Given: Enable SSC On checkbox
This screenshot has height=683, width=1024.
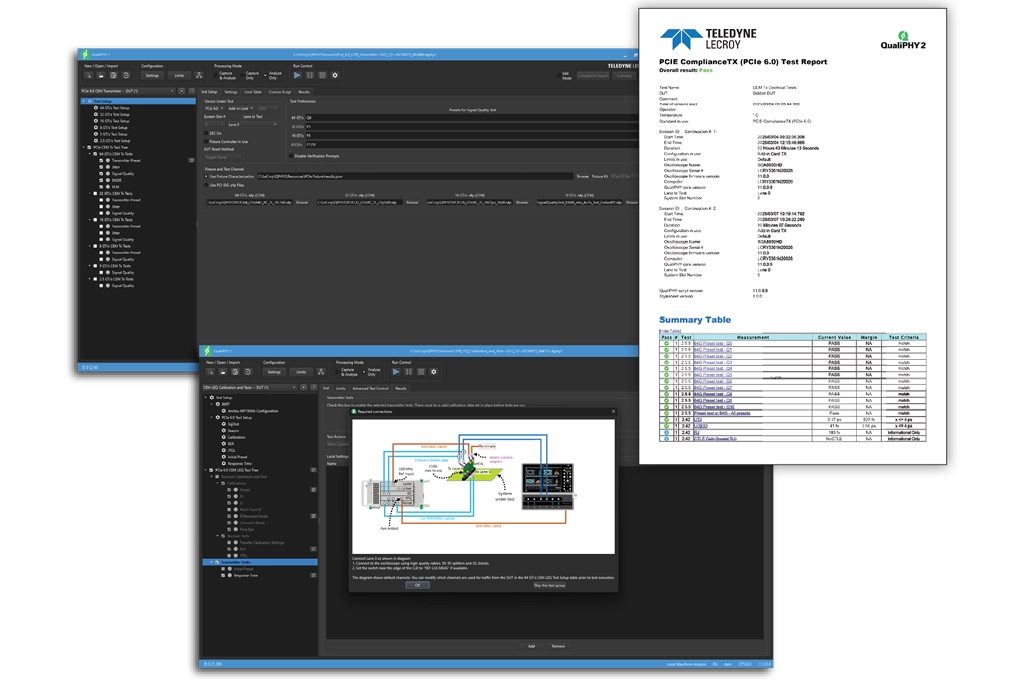Looking at the screenshot, I should pos(206,133).
